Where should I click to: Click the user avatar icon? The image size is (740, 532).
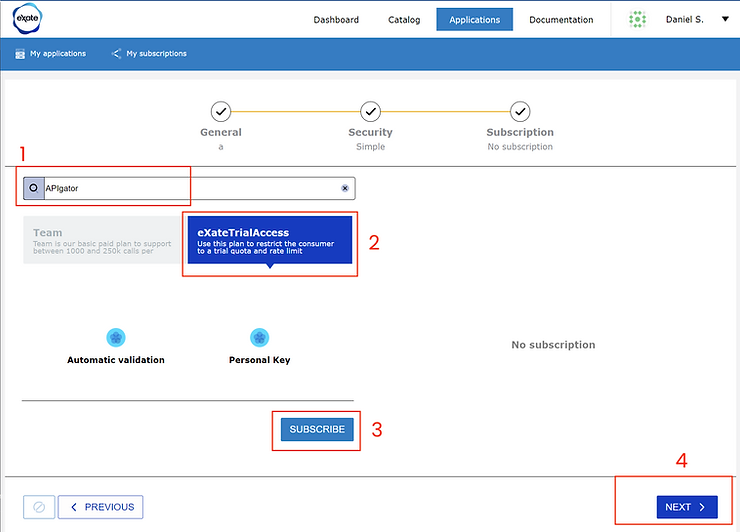coord(637,19)
